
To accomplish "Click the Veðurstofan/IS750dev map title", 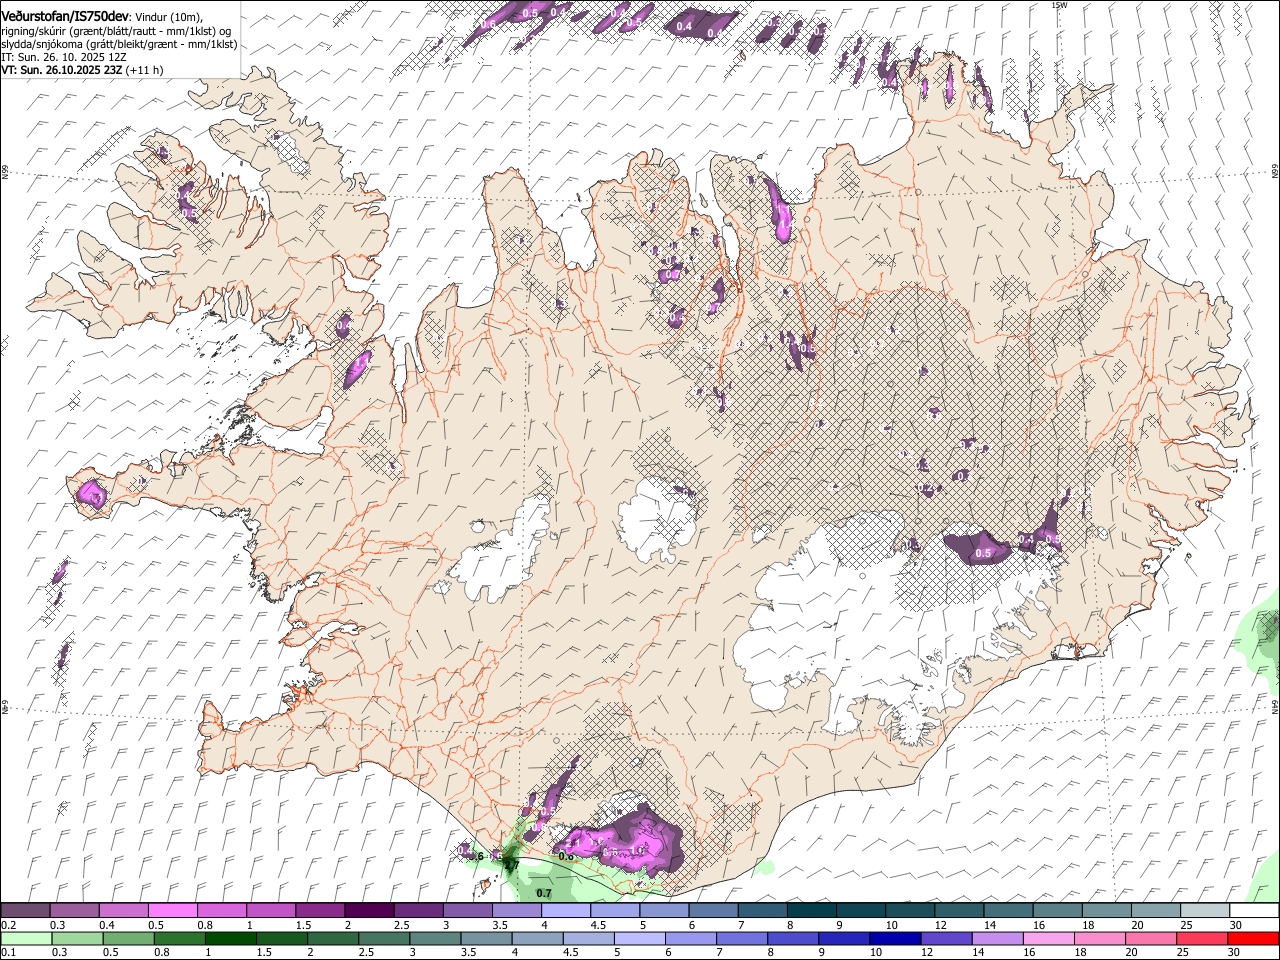I will click(x=65, y=17).
